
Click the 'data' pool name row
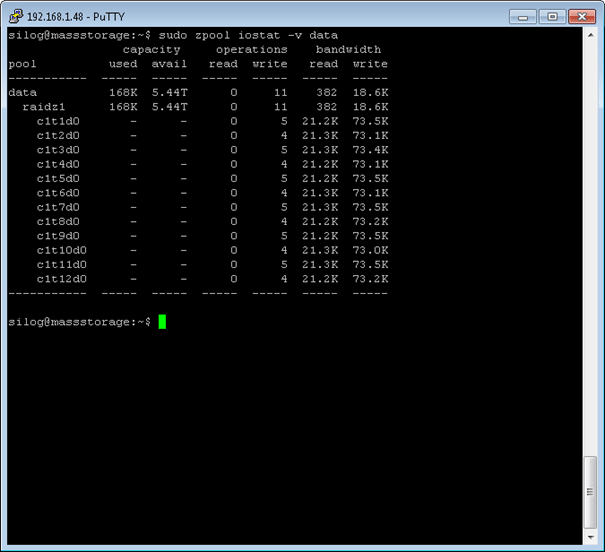coord(22,93)
